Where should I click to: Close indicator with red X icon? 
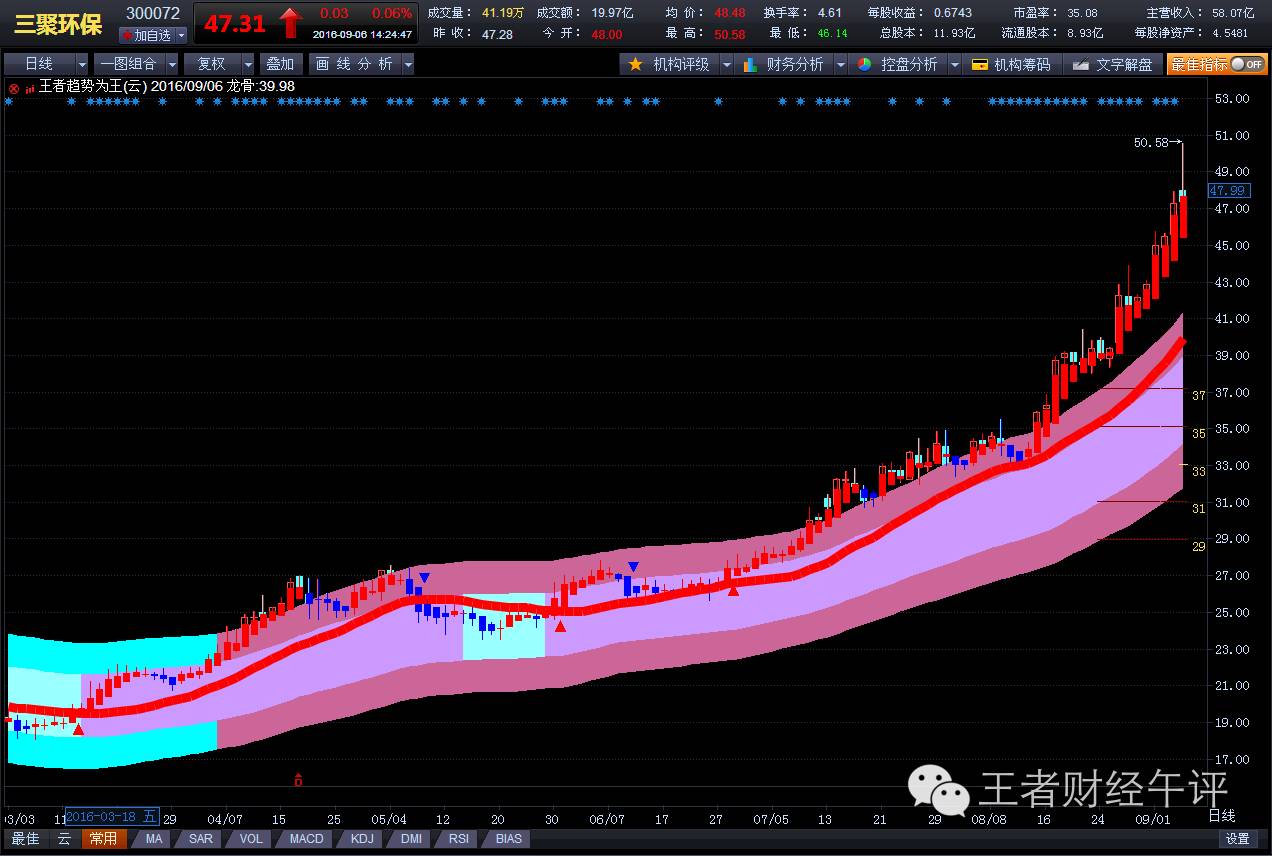tap(13, 87)
